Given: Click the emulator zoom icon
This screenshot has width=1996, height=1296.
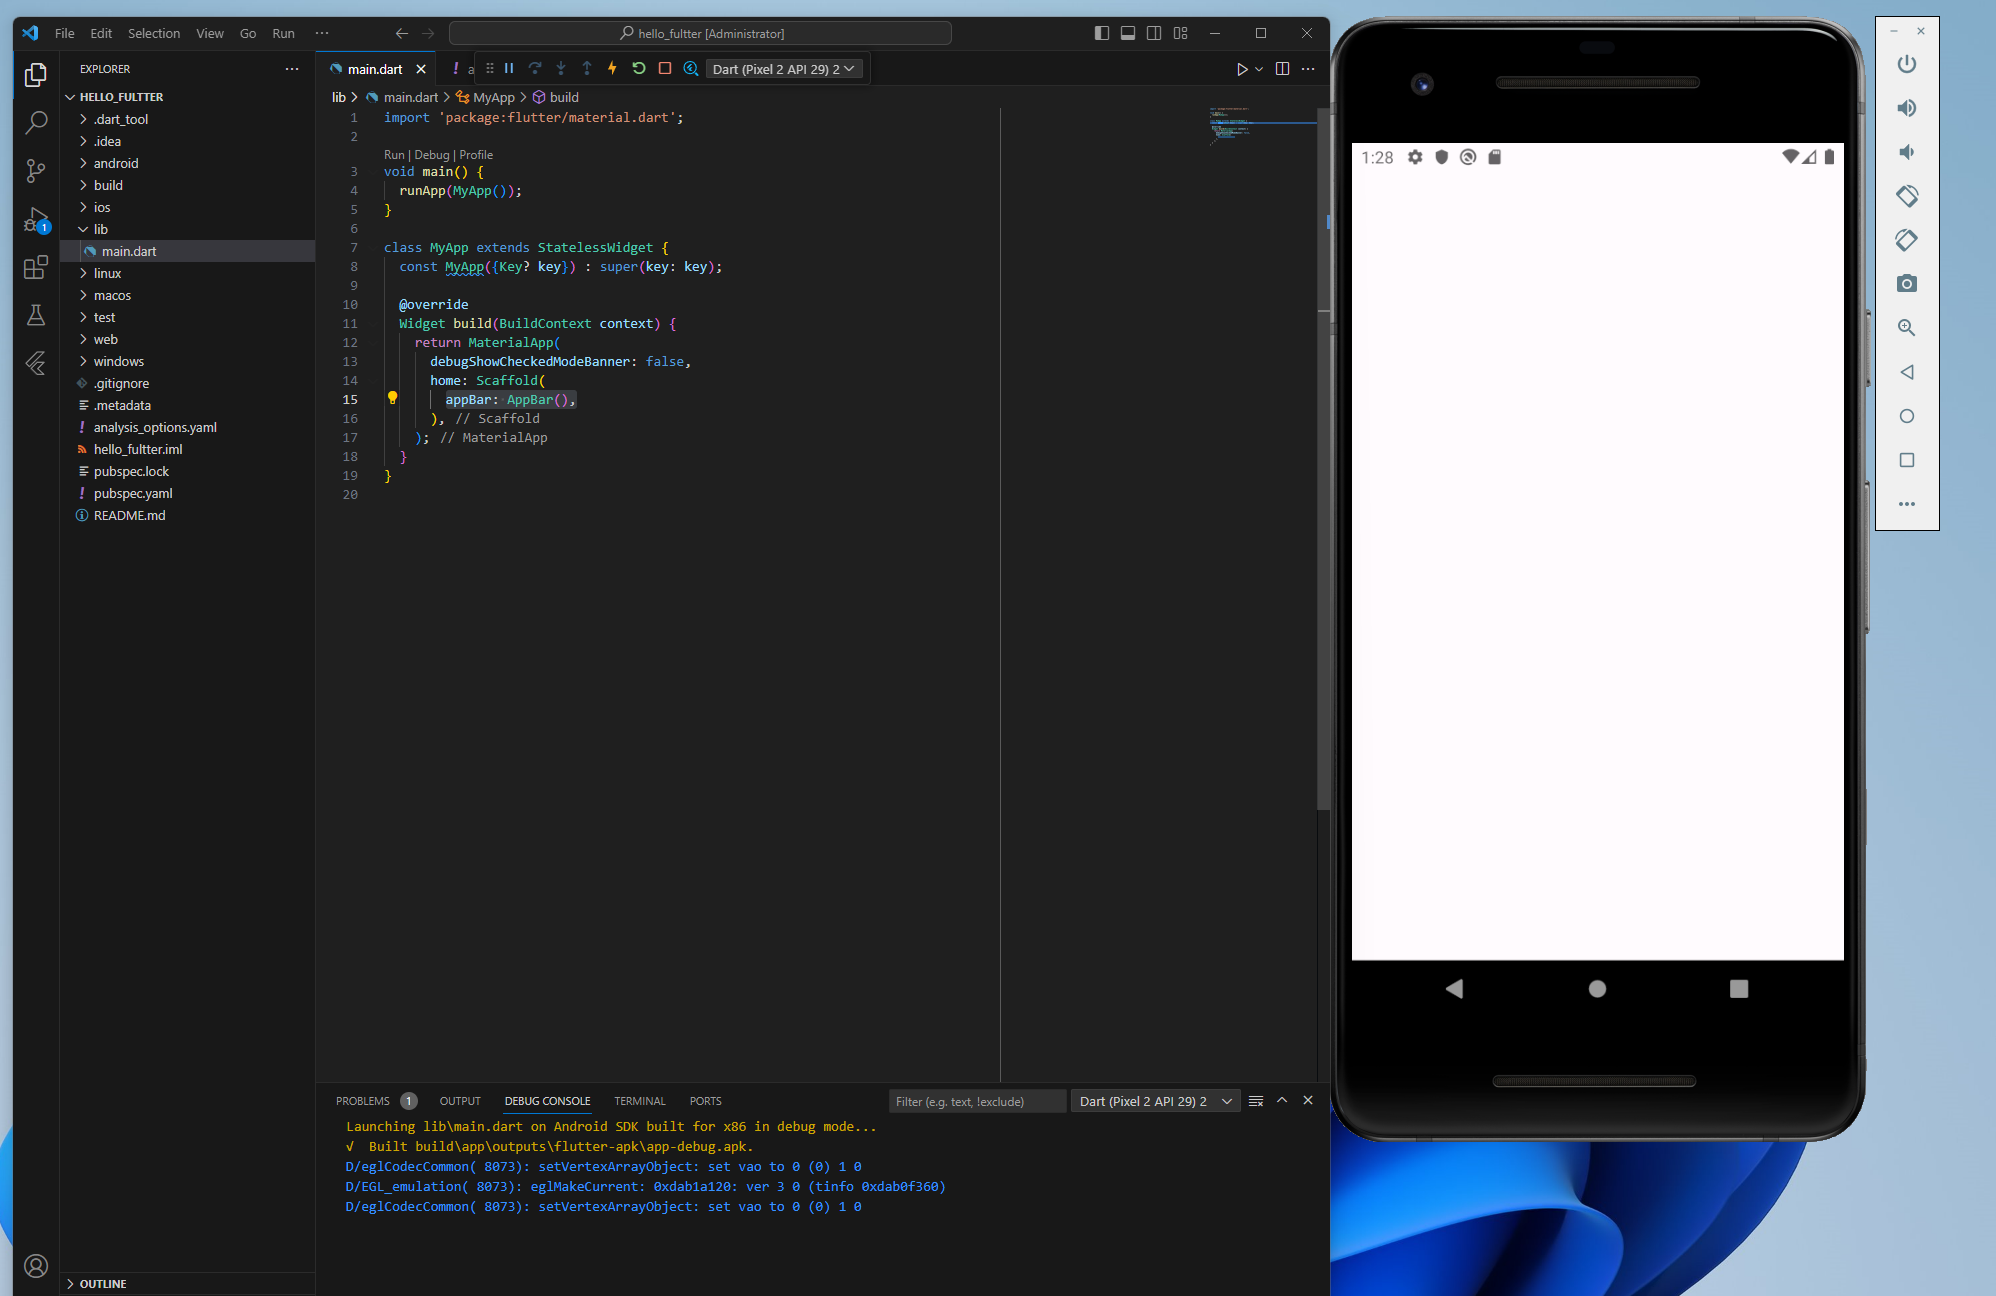Looking at the screenshot, I should click(1907, 328).
